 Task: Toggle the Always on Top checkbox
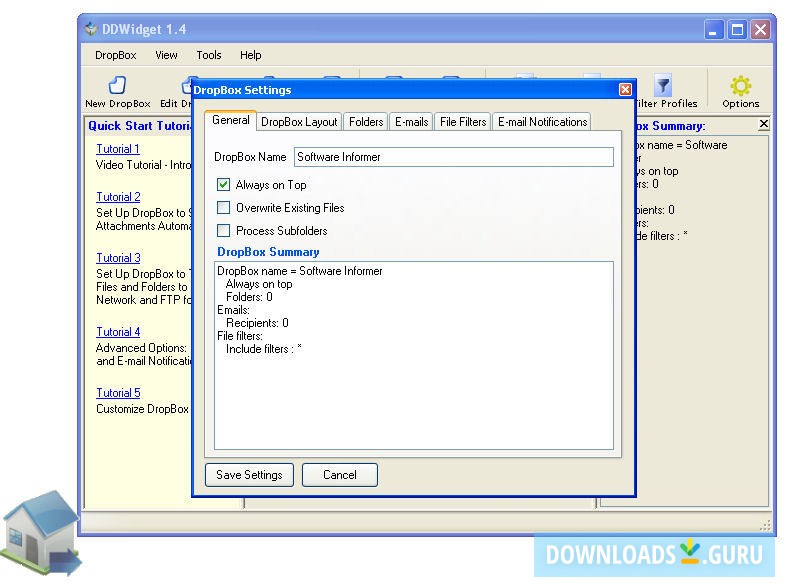coord(223,185)
